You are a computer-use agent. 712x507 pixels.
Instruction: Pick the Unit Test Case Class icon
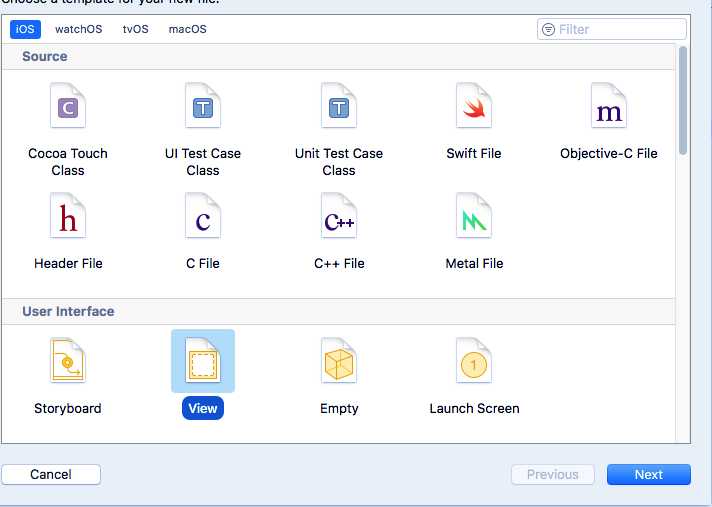(339, 105)
